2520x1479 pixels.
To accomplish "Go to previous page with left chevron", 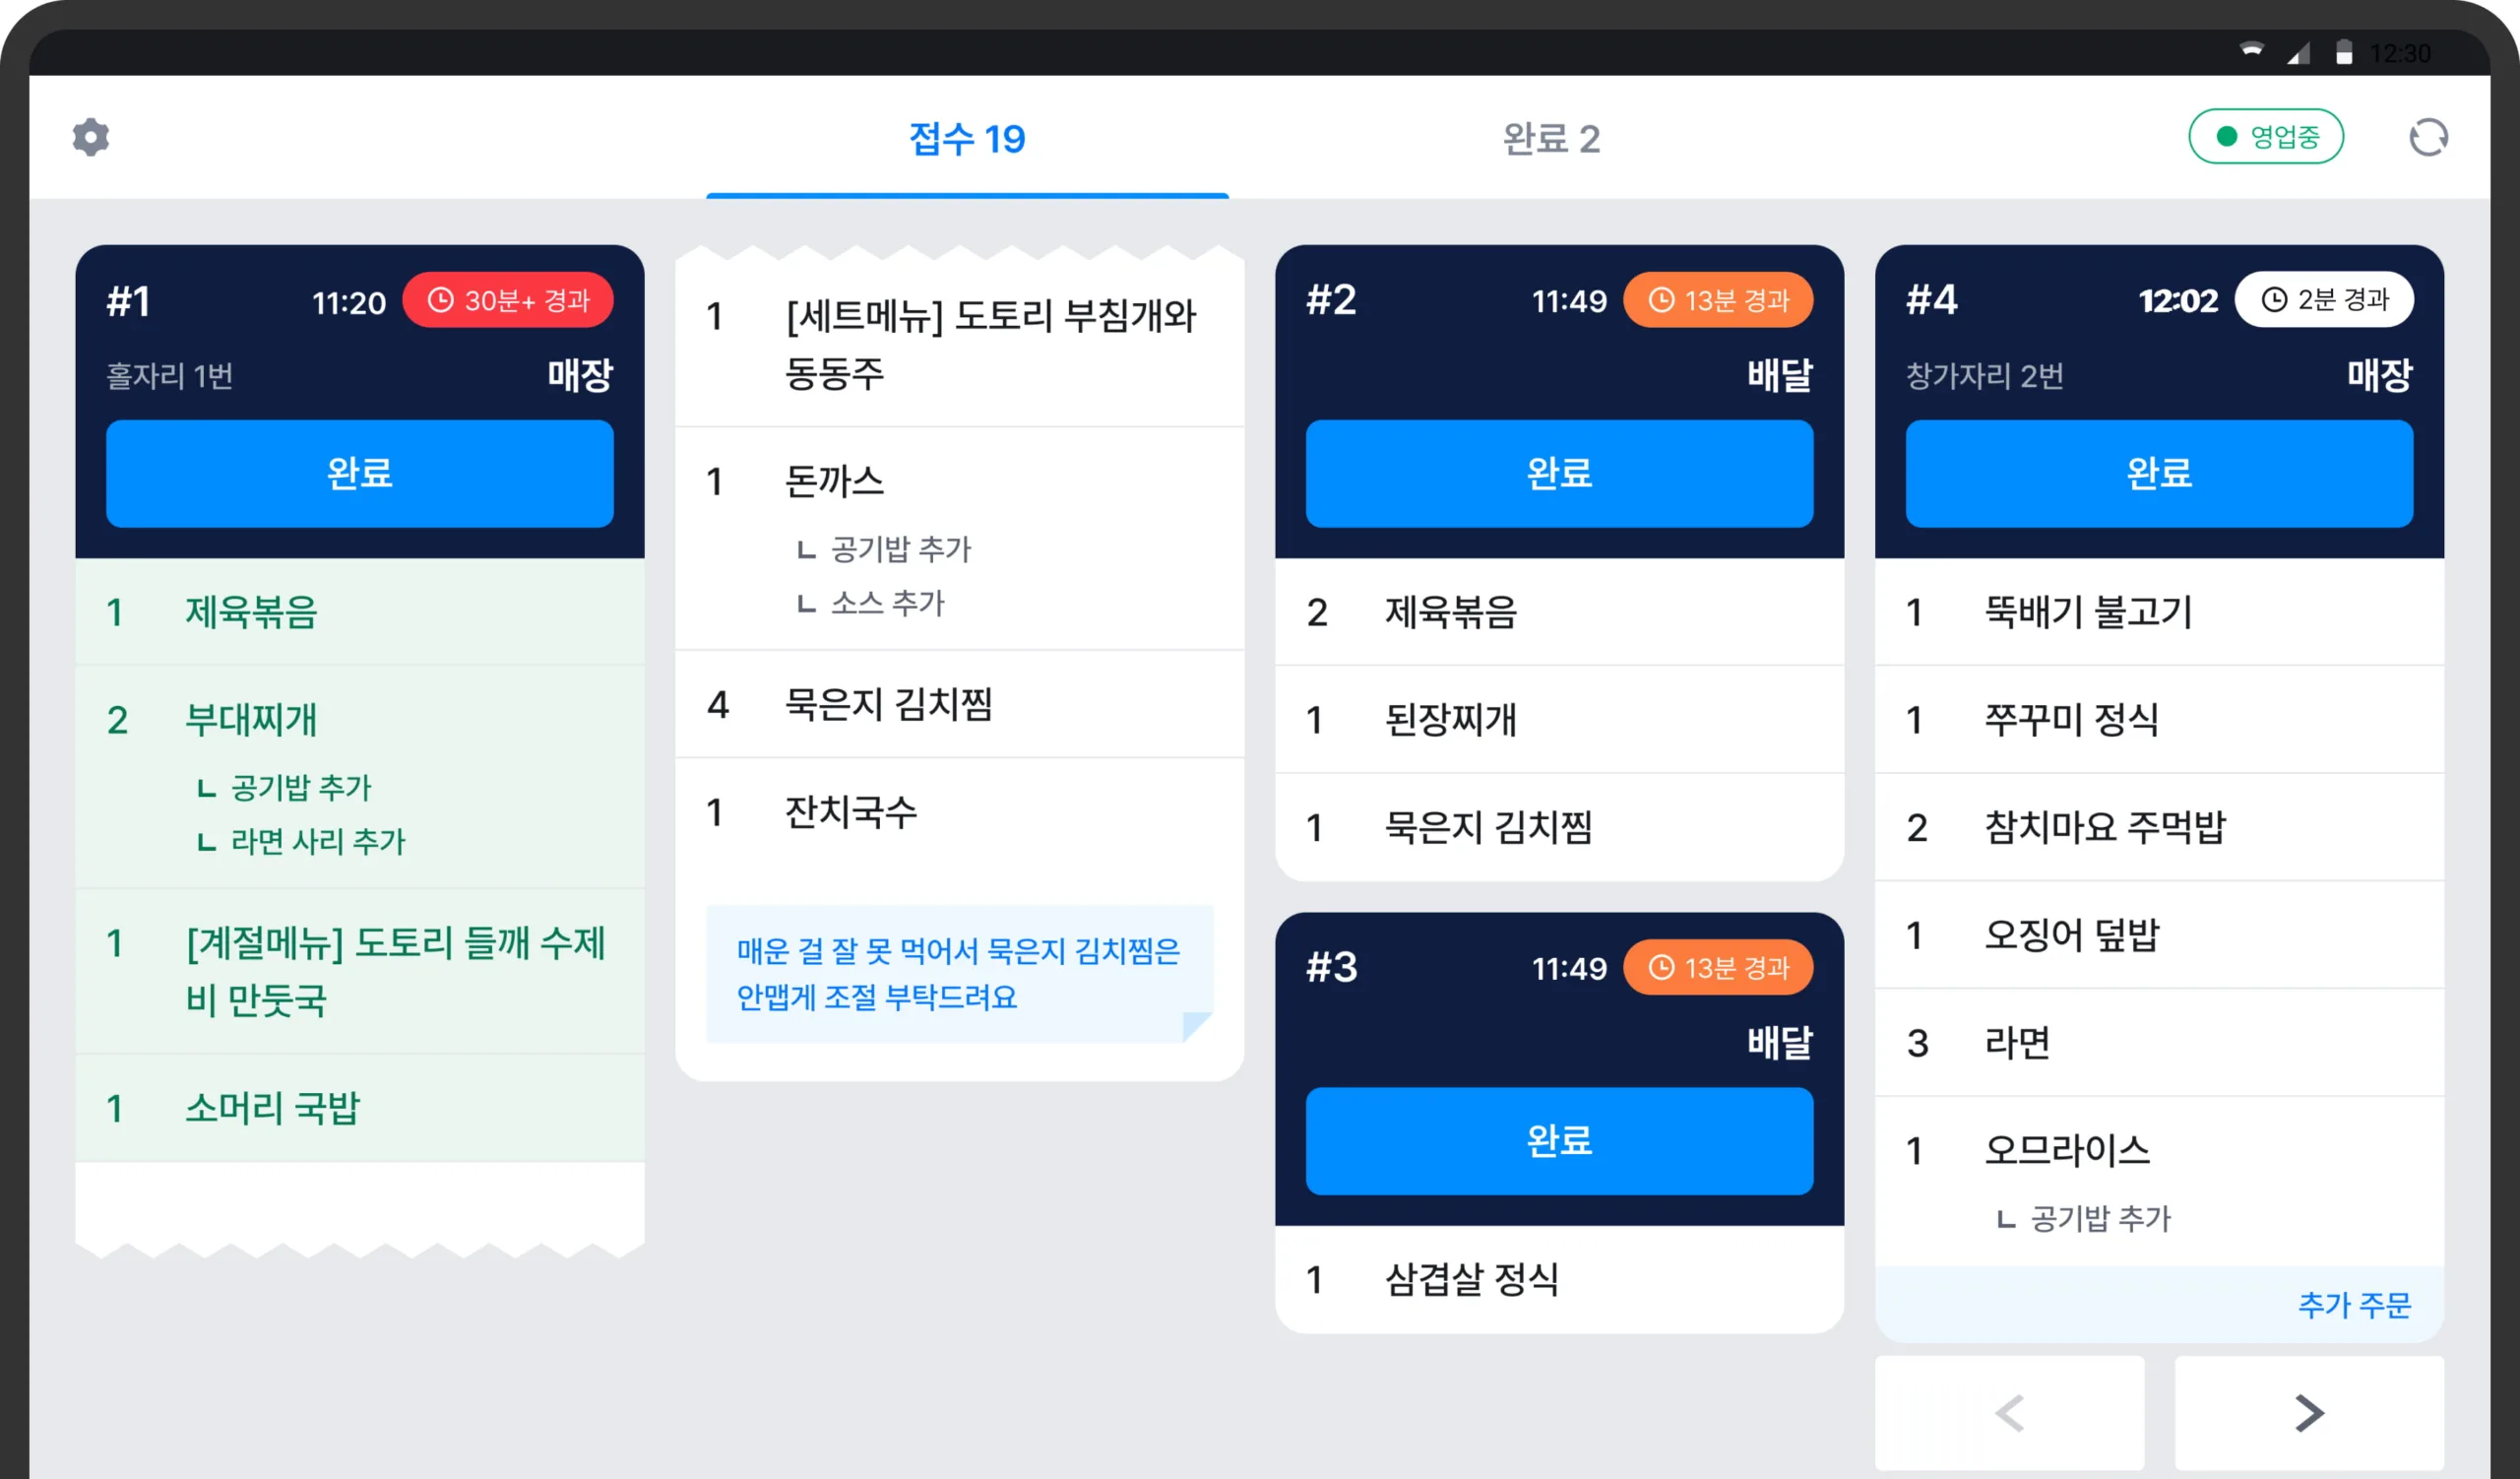I will click(2009, 1412).
